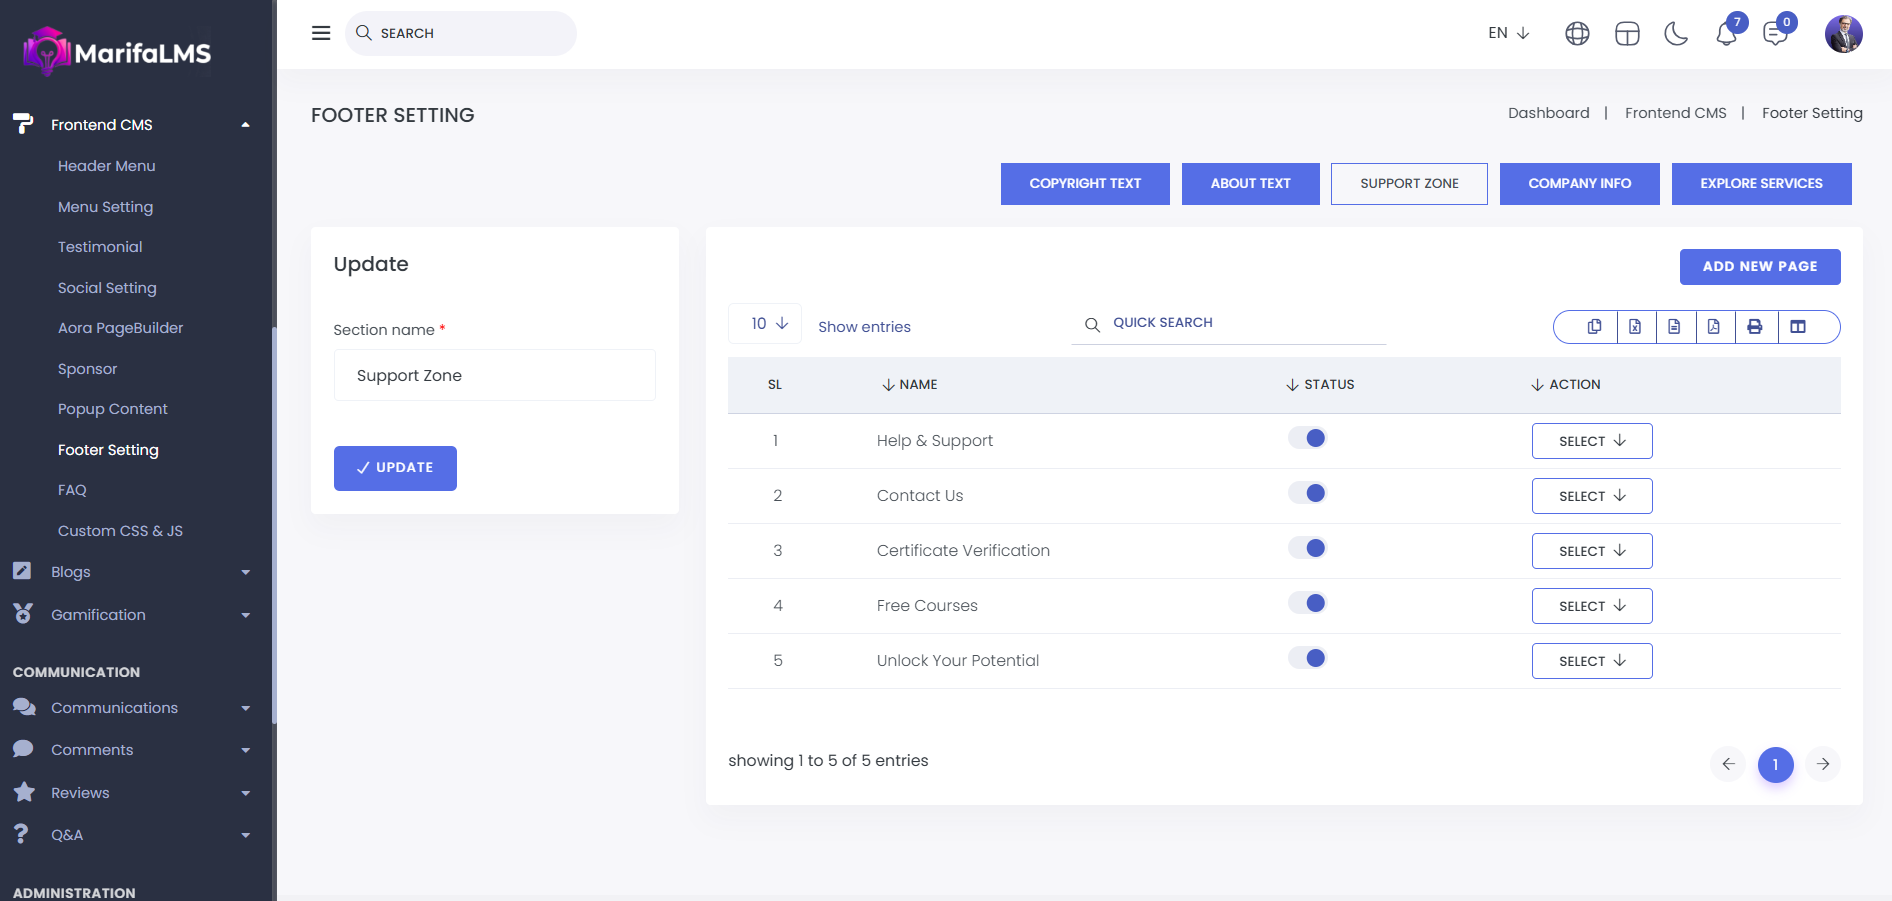
Task: Switch to Company Info tab
Action: point(1579,184)
